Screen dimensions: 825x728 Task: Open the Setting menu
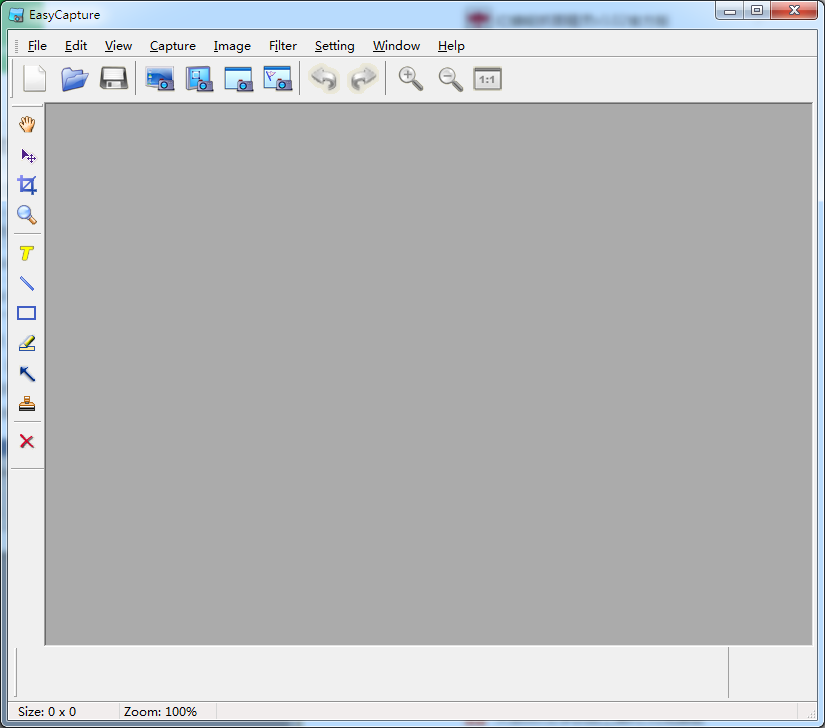coord(335,46)
